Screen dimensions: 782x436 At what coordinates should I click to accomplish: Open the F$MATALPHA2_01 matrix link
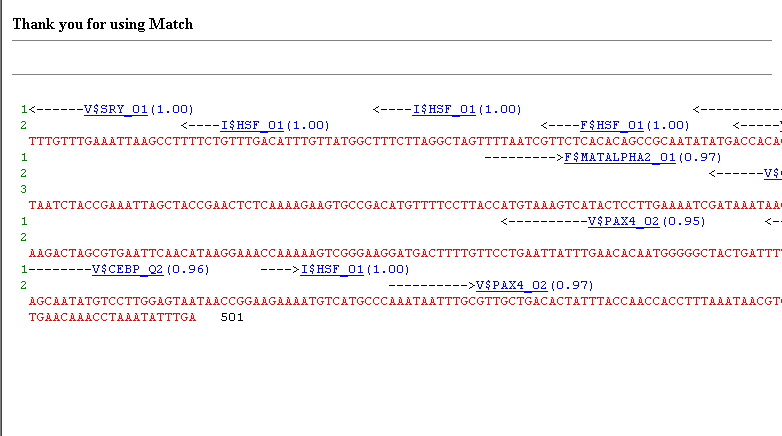point(620,157)
